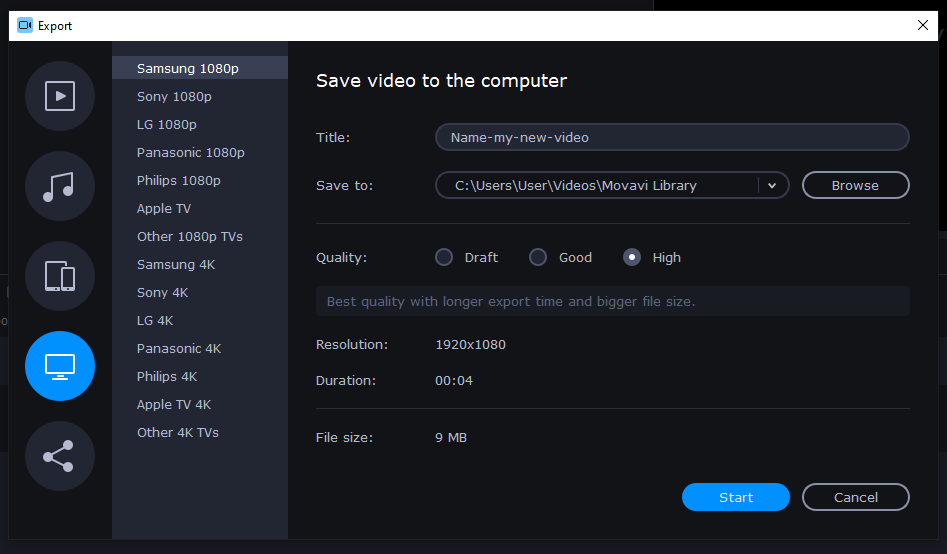Click the Cancel button
Image resolution: width=947 pixels, height=554 pixels.
pyautogui.click(x=856, y=497)
